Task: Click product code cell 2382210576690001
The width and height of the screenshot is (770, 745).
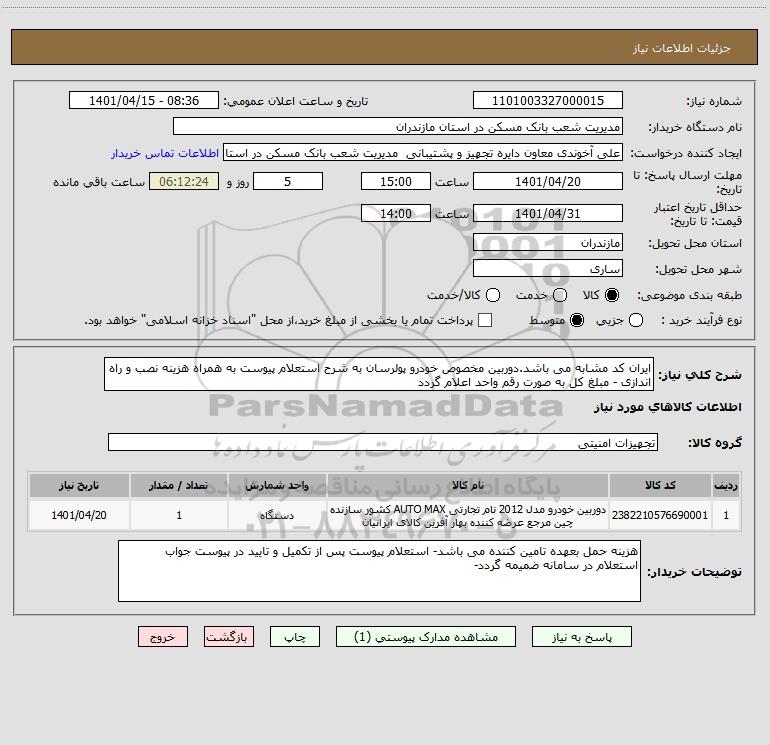Action: [660, 515]
